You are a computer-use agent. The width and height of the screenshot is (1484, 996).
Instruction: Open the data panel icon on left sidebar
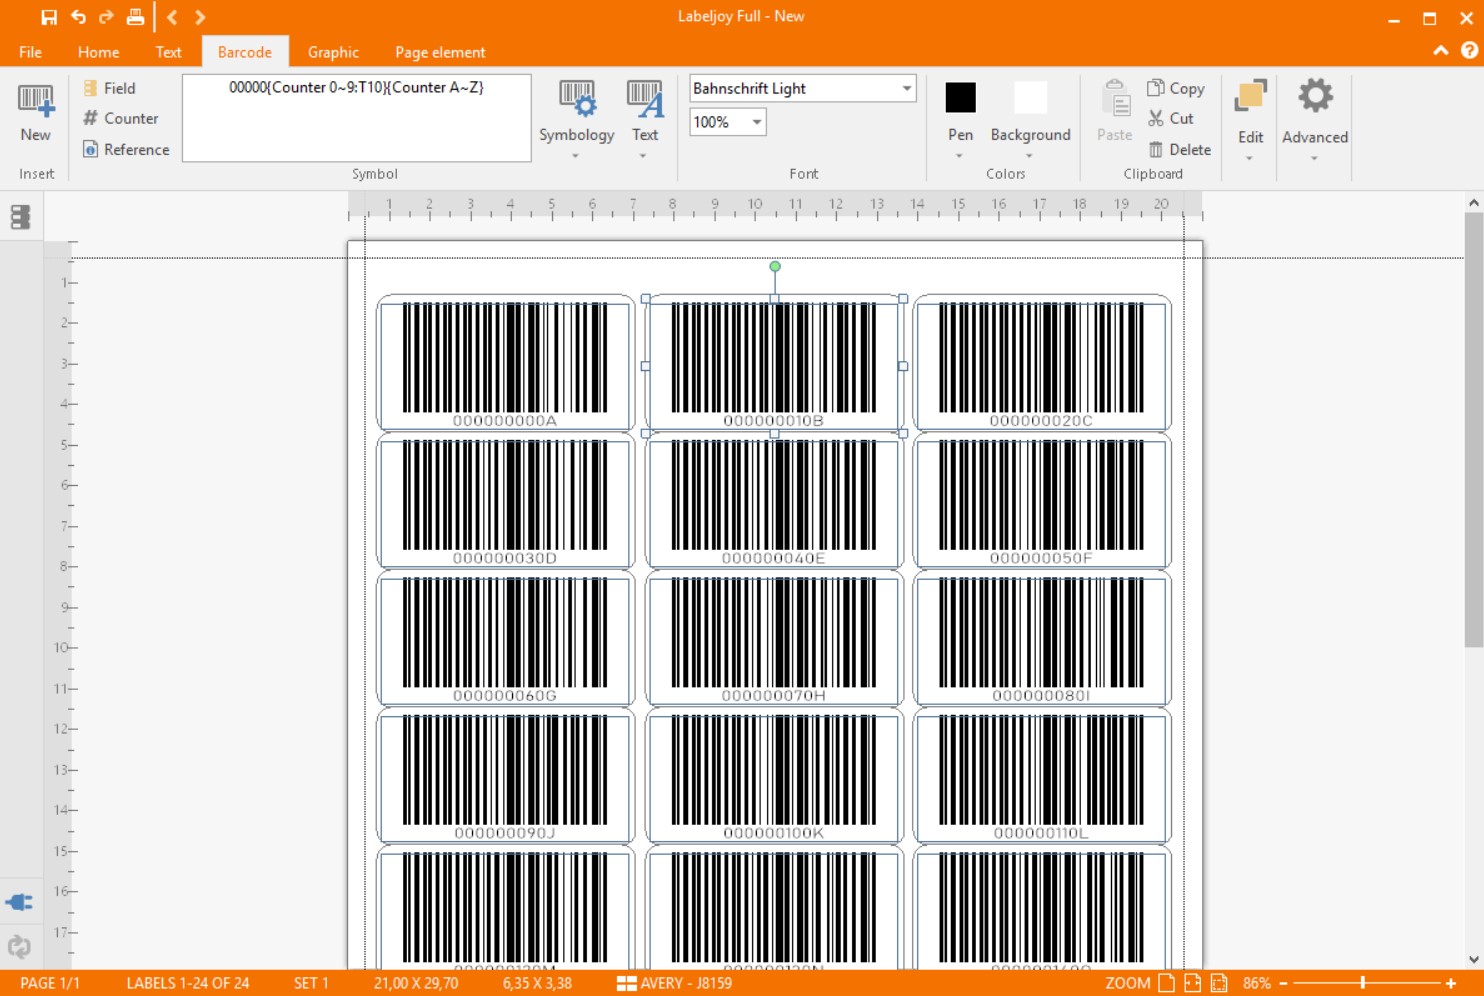click(x=20, y=217)
